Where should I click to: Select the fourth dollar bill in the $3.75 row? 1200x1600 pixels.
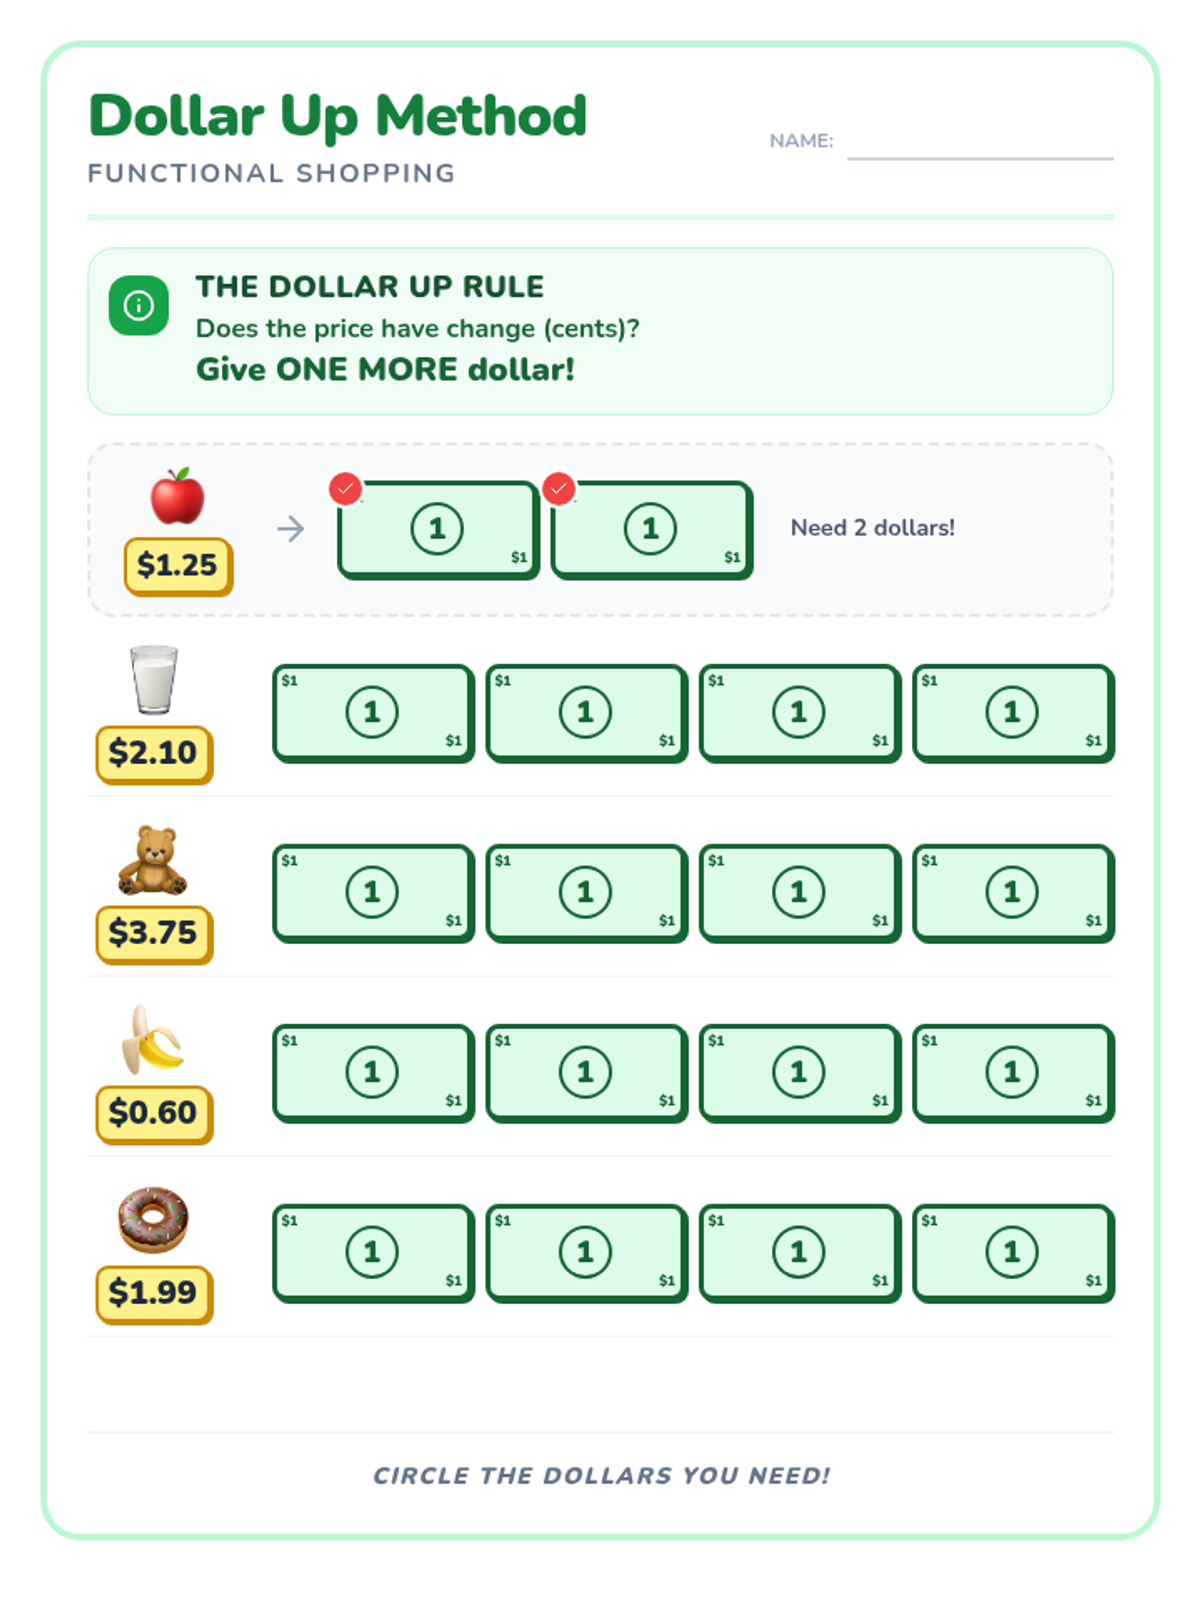1013,894
